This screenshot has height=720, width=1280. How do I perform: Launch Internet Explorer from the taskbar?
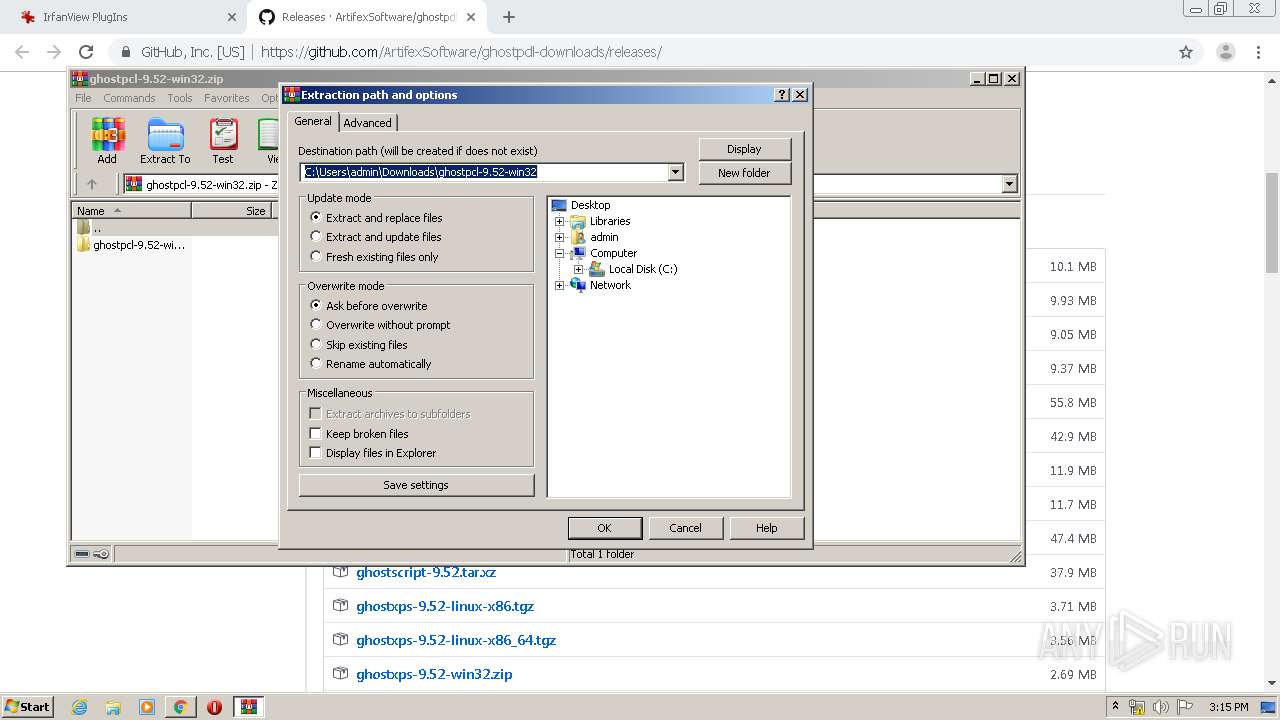79,707
